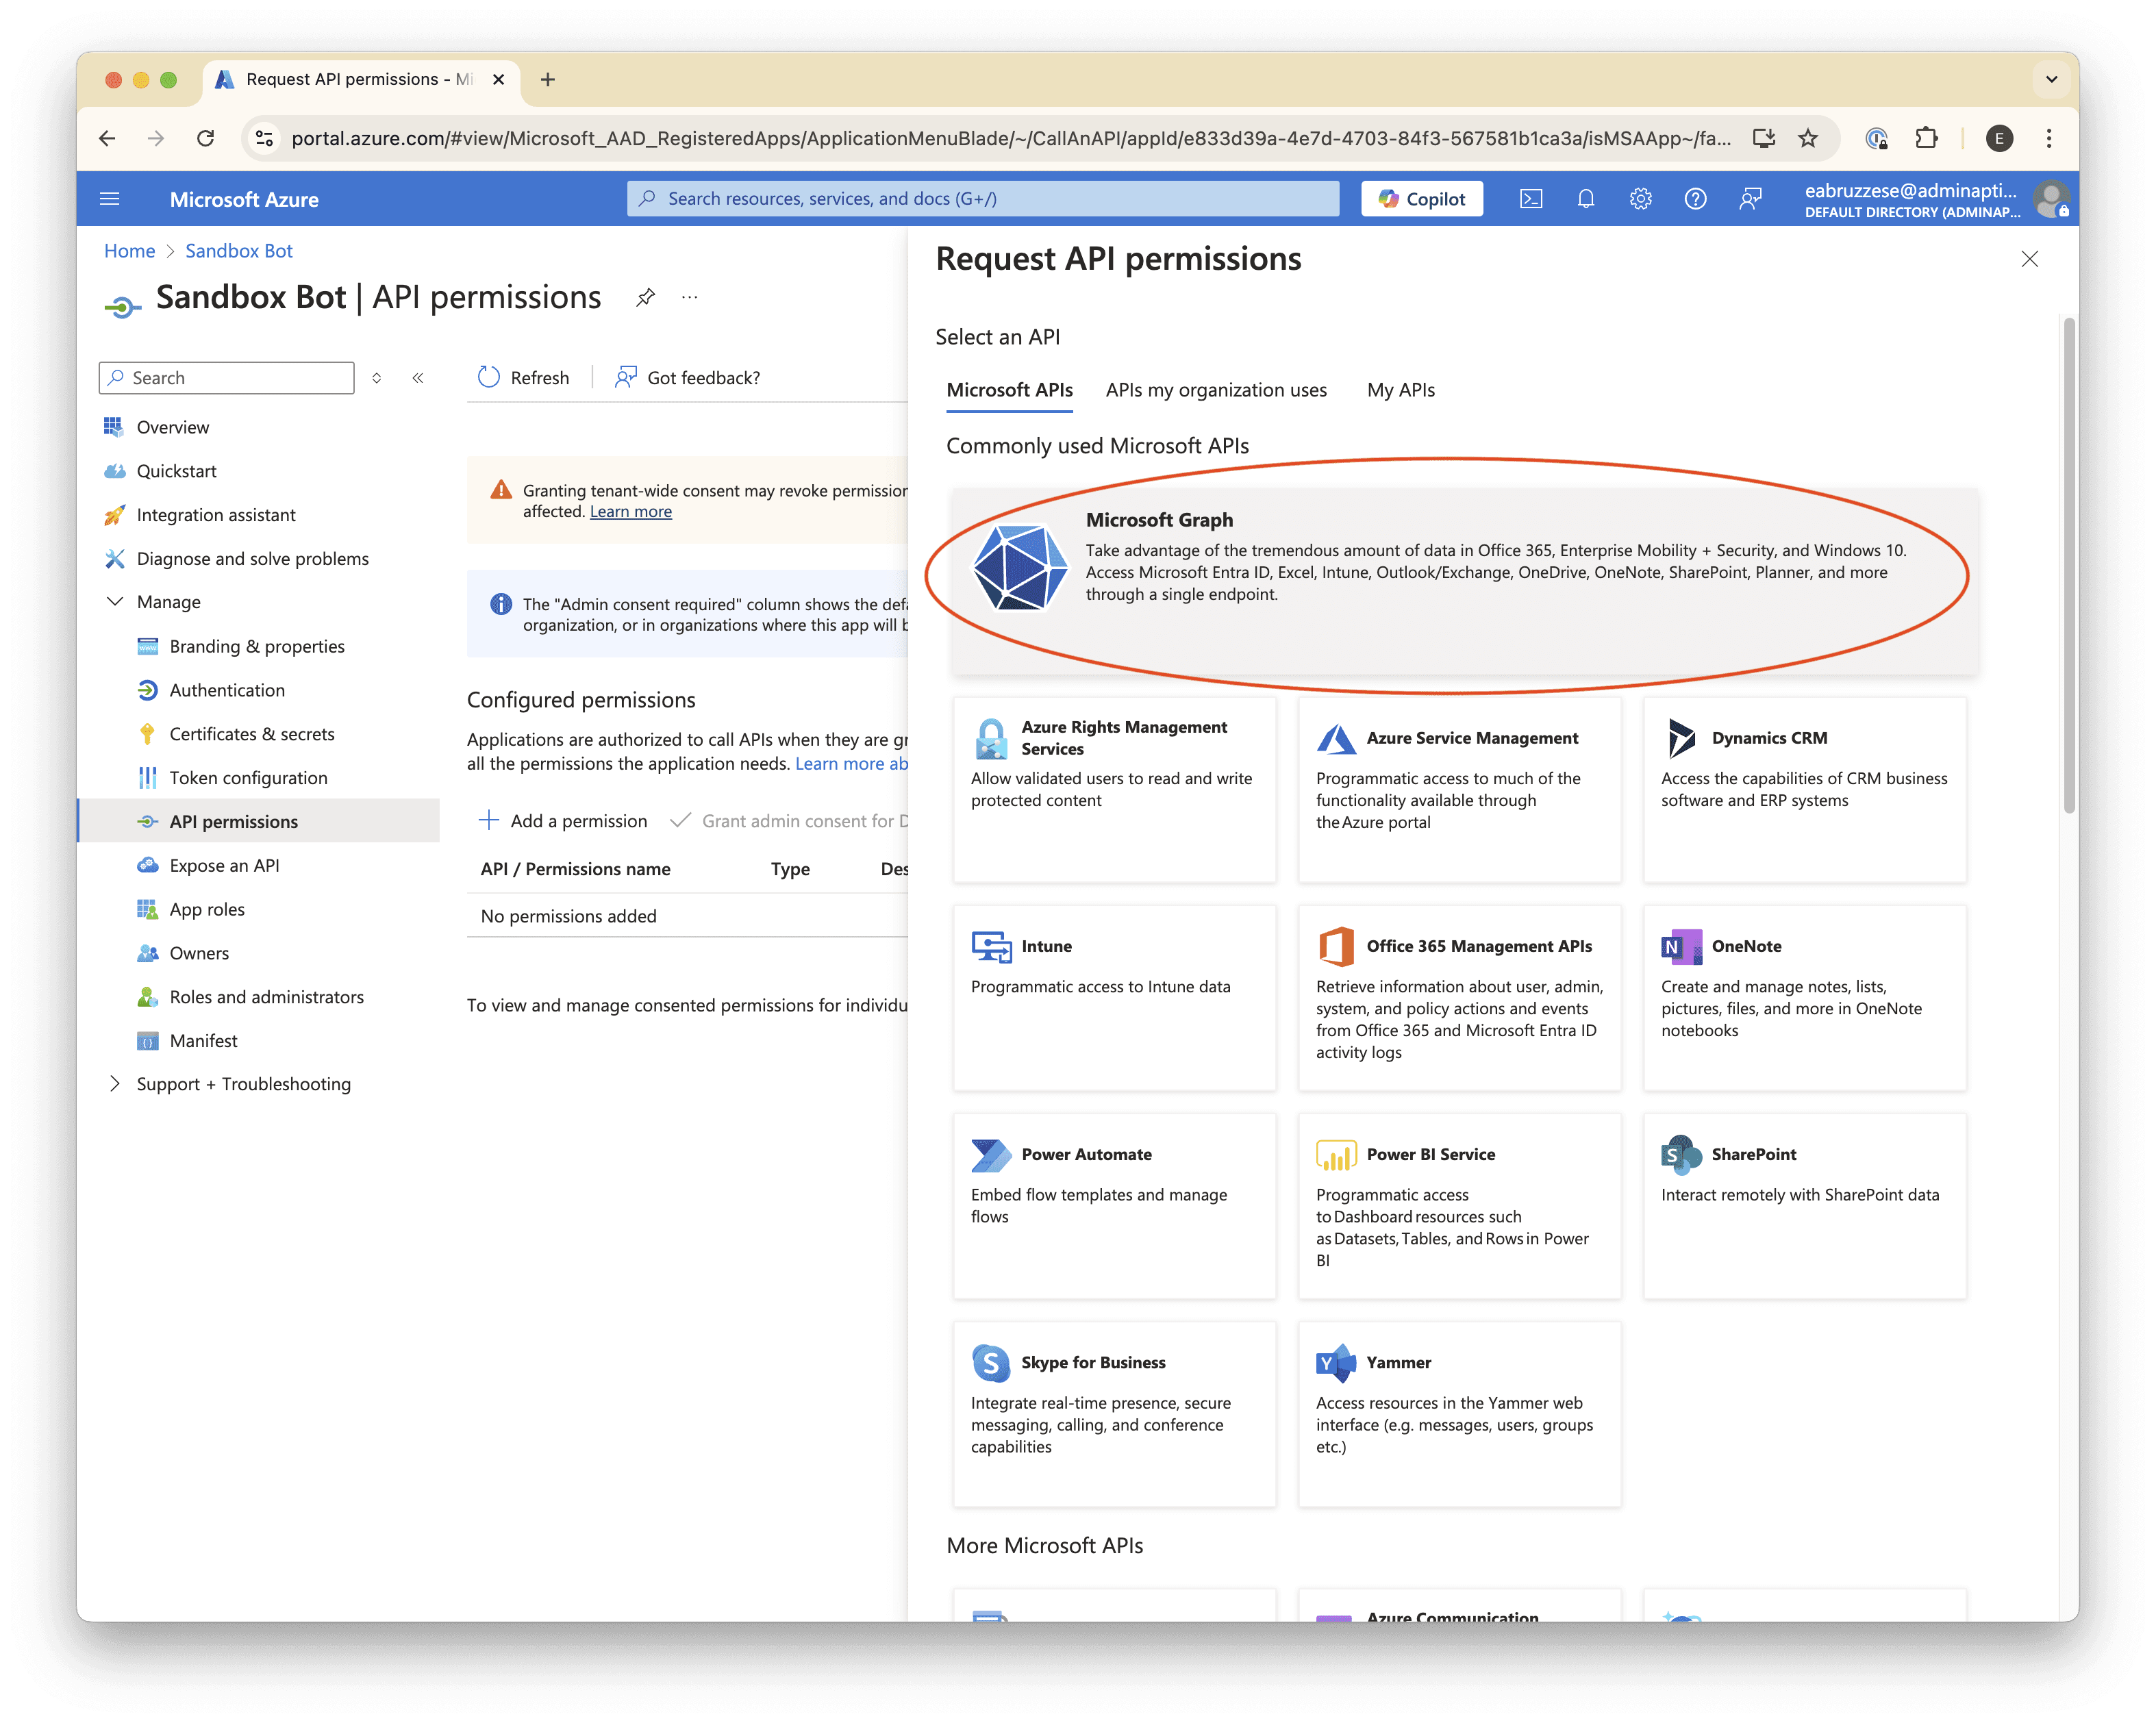Select the Microsoft Graph logo icon
The width and height of the screenshot is (2156, 1723).
[1019, 567]
